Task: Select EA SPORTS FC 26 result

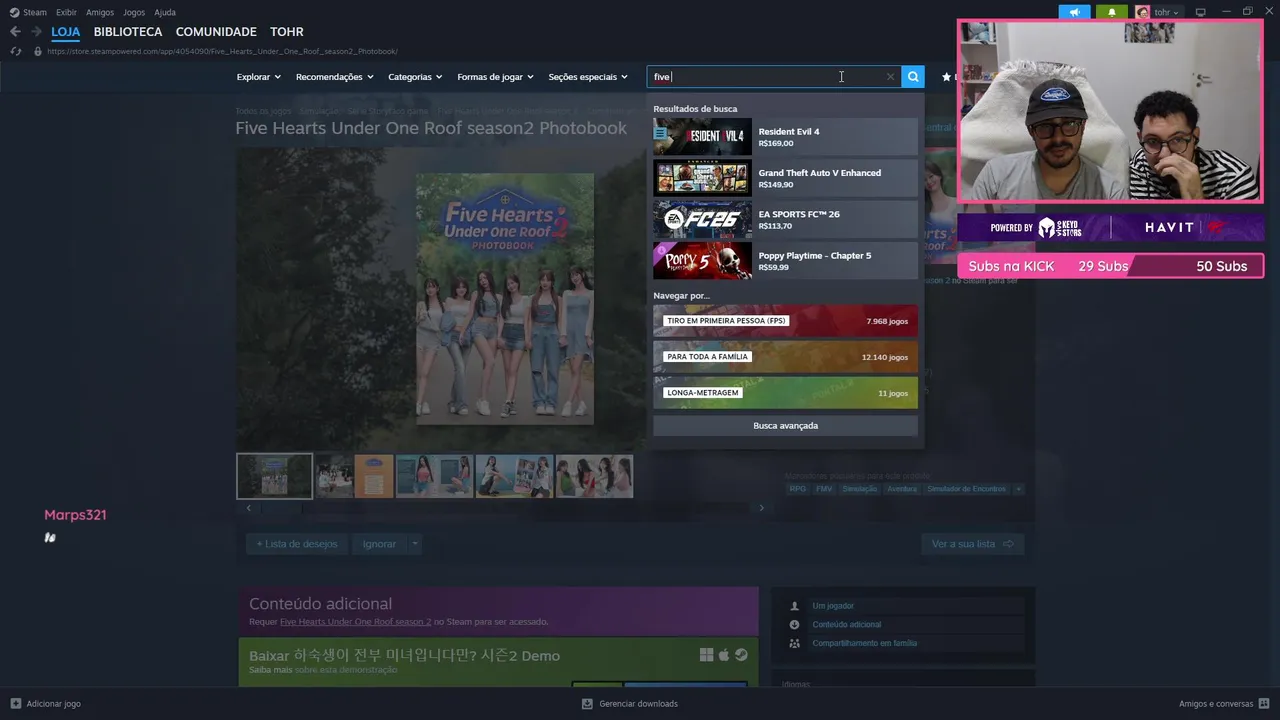Action: click(x=785, y=219)
